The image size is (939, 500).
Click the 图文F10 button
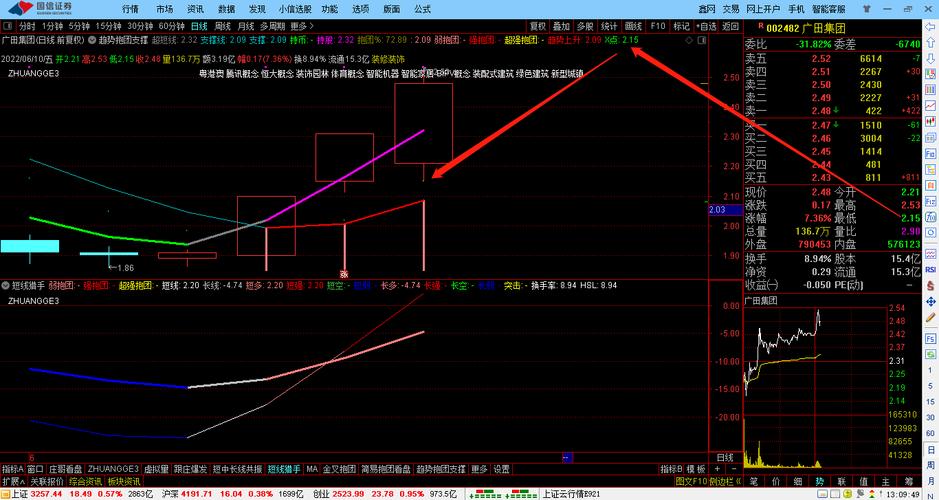click(691, 481)
